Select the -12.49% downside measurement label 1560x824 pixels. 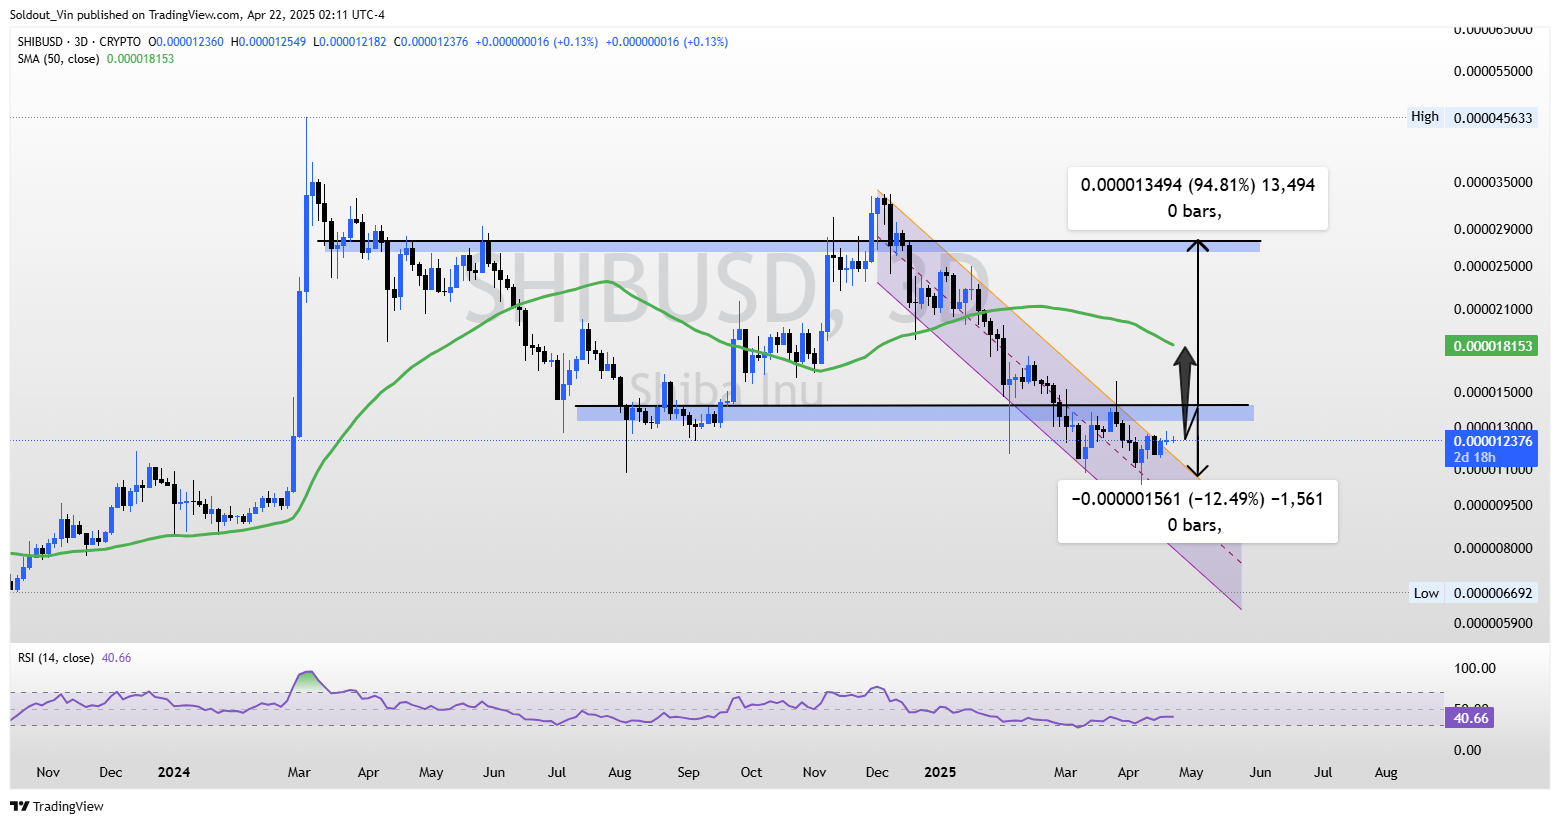1197,511
